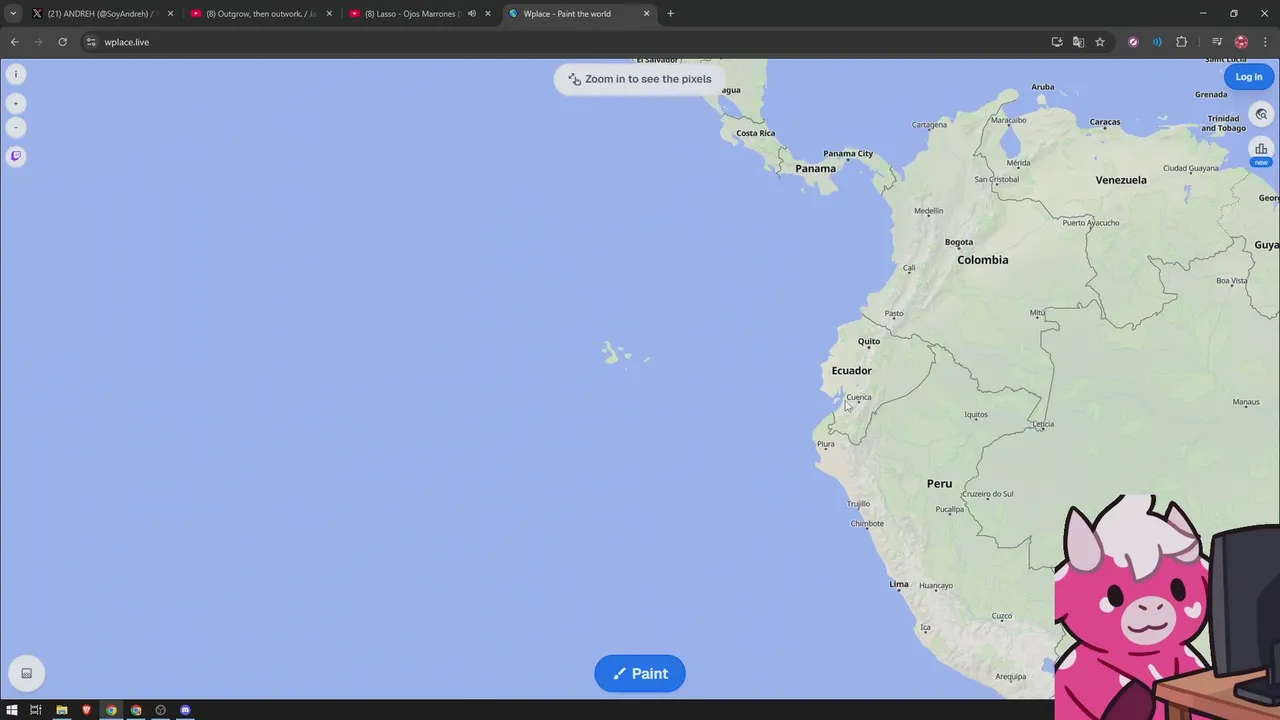Click the Ecuador country label
This screenshot has height=720, width=1280.
[x=851, y=371]
